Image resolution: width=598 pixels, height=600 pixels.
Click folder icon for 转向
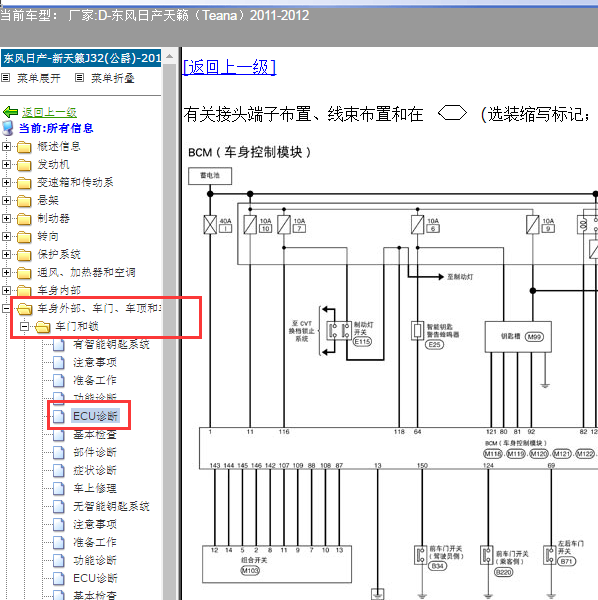pyautogui.click(x=24, y=237)
